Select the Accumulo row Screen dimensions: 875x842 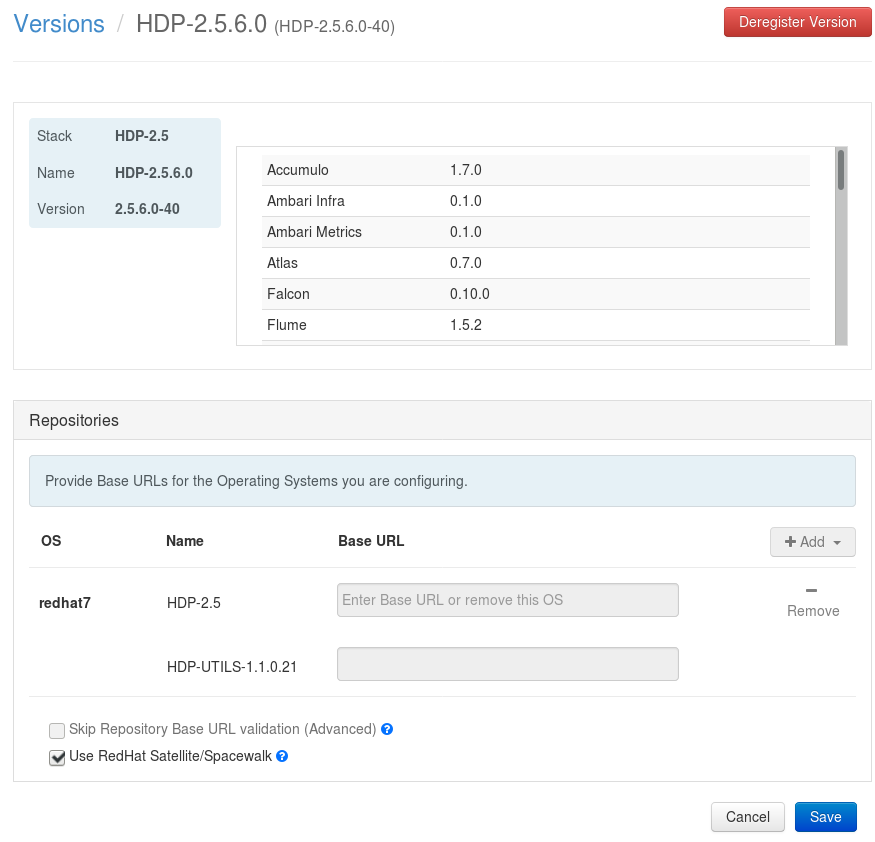click(536, 170)
